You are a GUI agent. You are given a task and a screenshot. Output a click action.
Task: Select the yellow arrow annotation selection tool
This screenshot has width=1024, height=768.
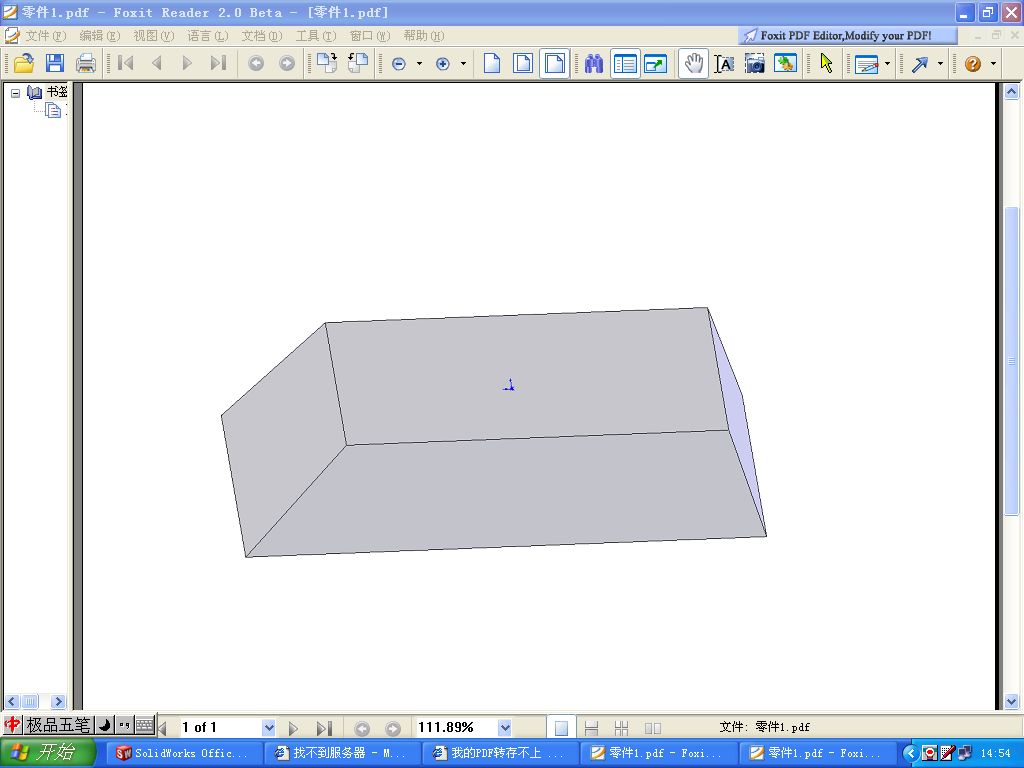point(826,63)
